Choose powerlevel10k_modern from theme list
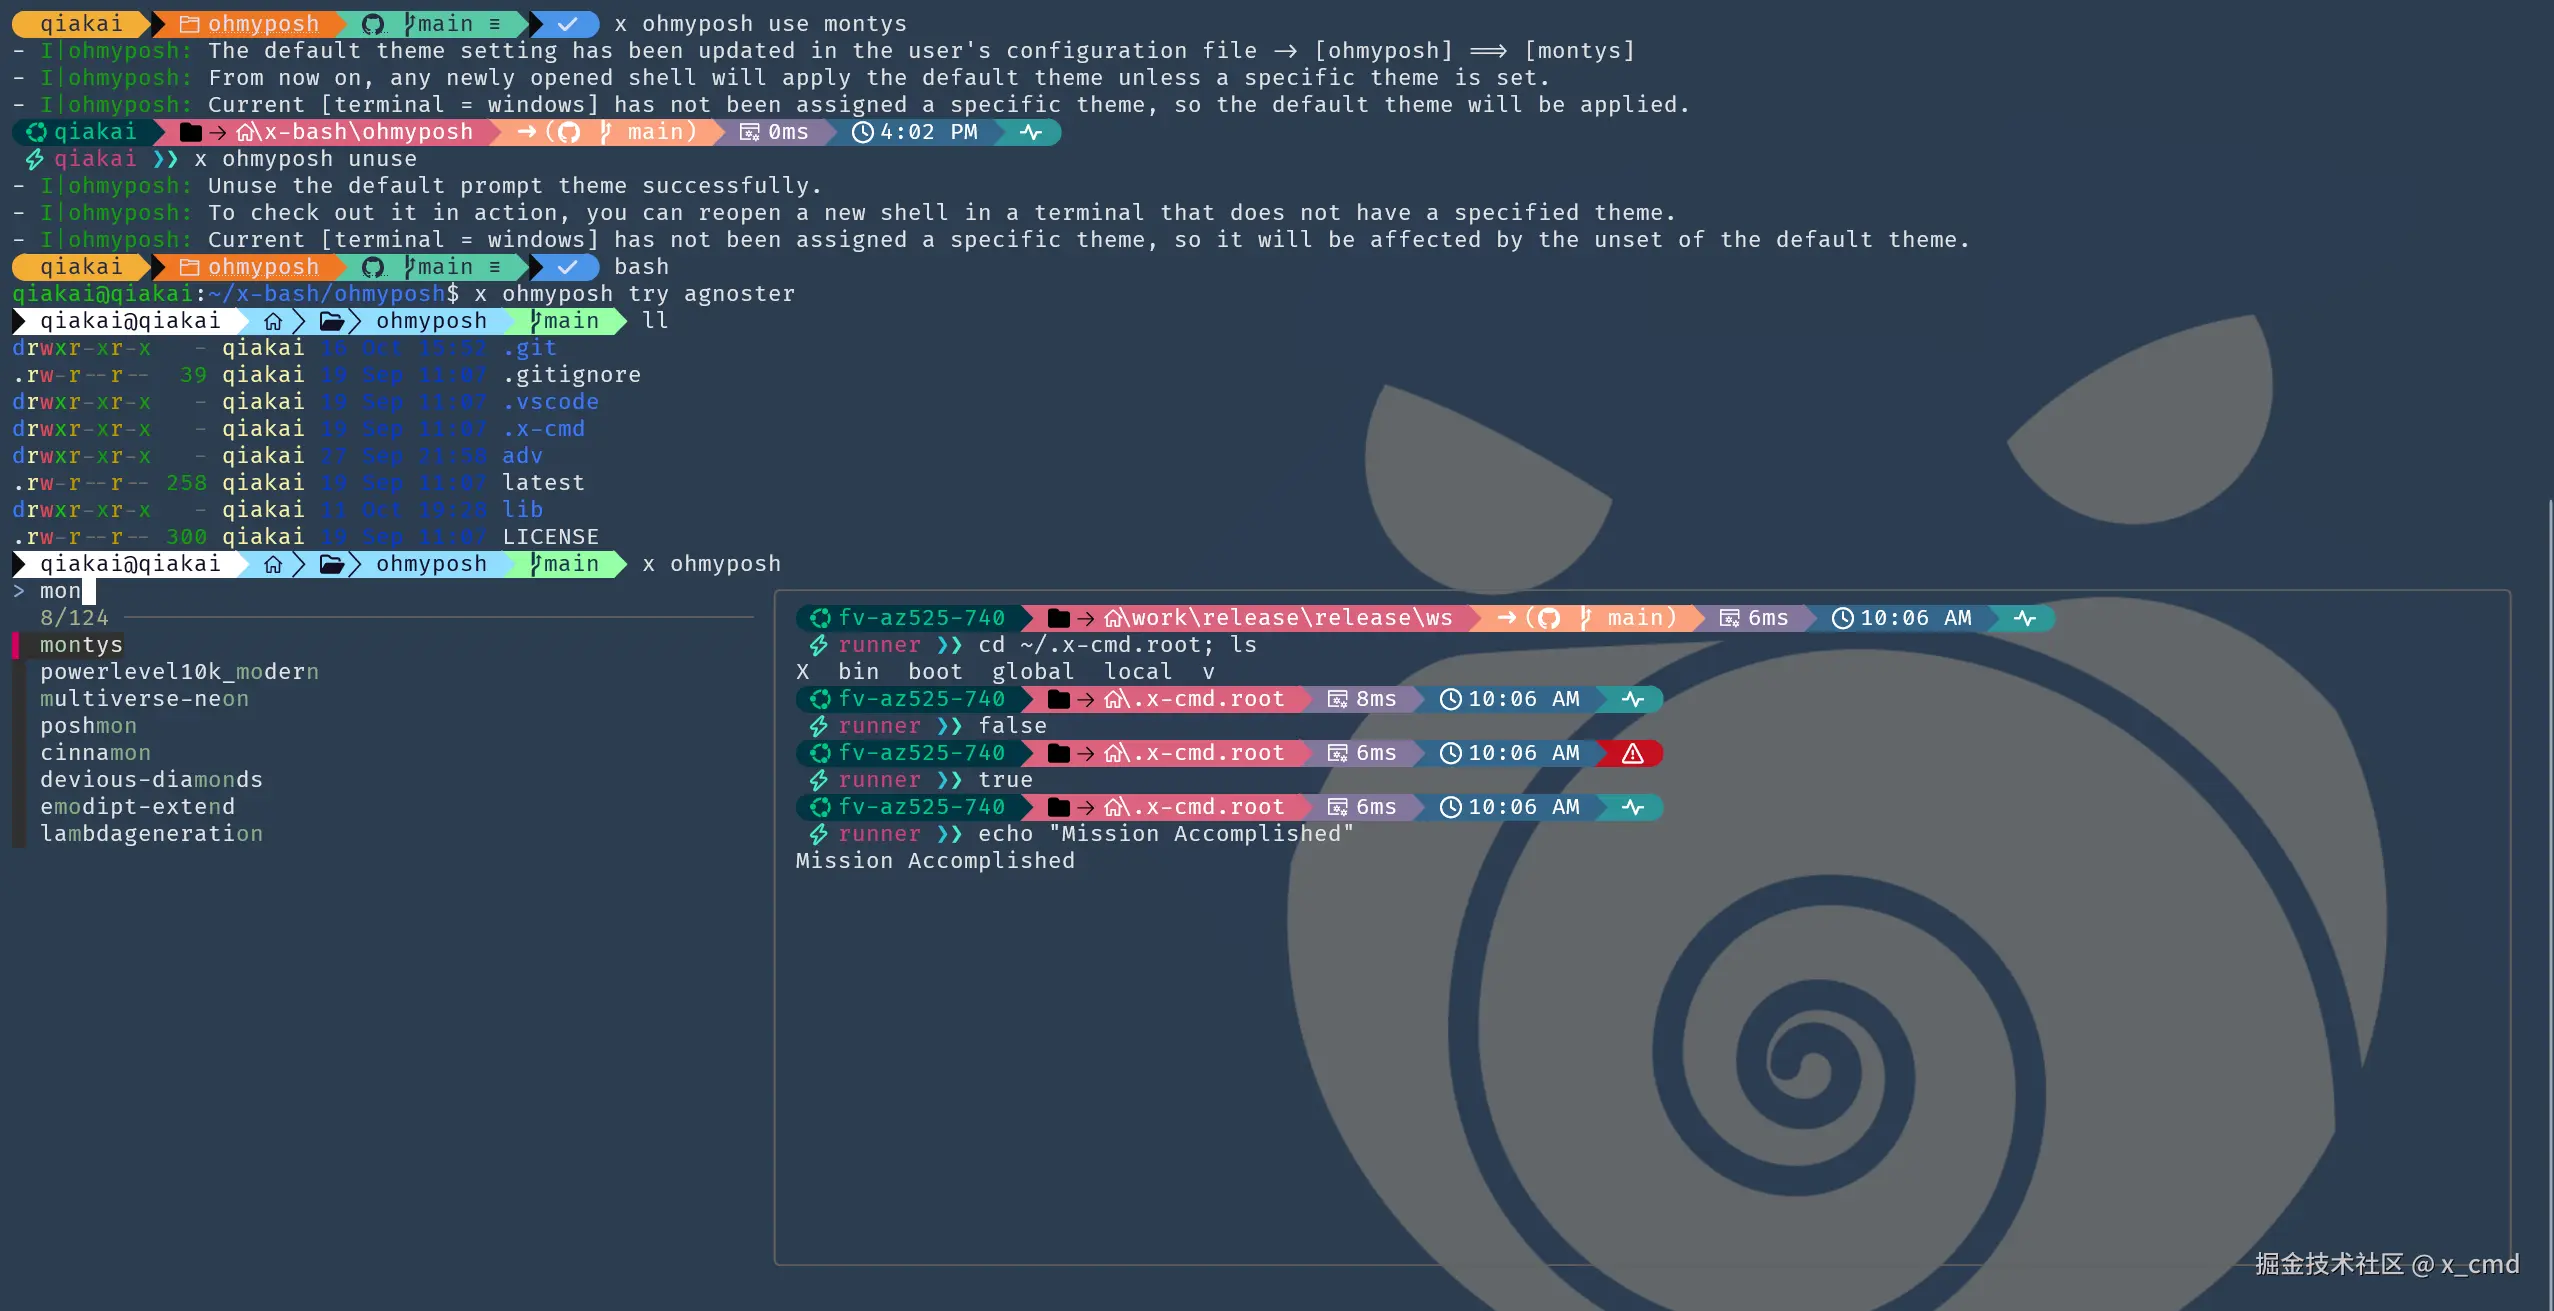This screenshot has height=1311, width=2554. coord(179,672)
